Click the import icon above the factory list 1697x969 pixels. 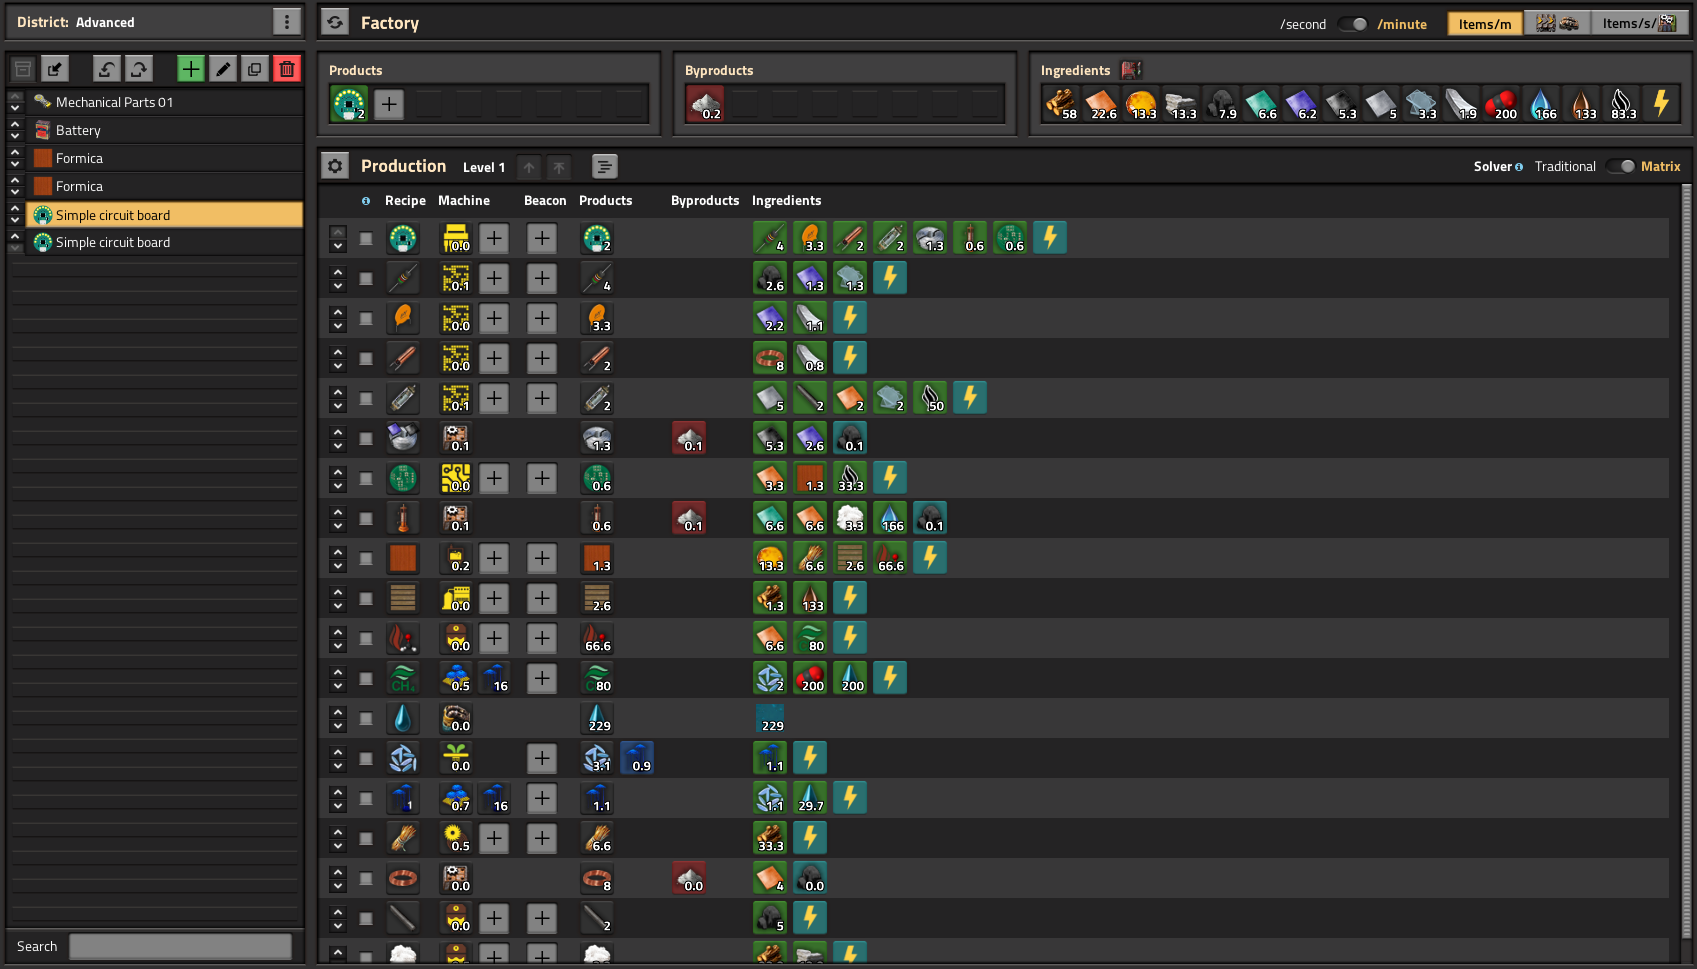point(55,69)
